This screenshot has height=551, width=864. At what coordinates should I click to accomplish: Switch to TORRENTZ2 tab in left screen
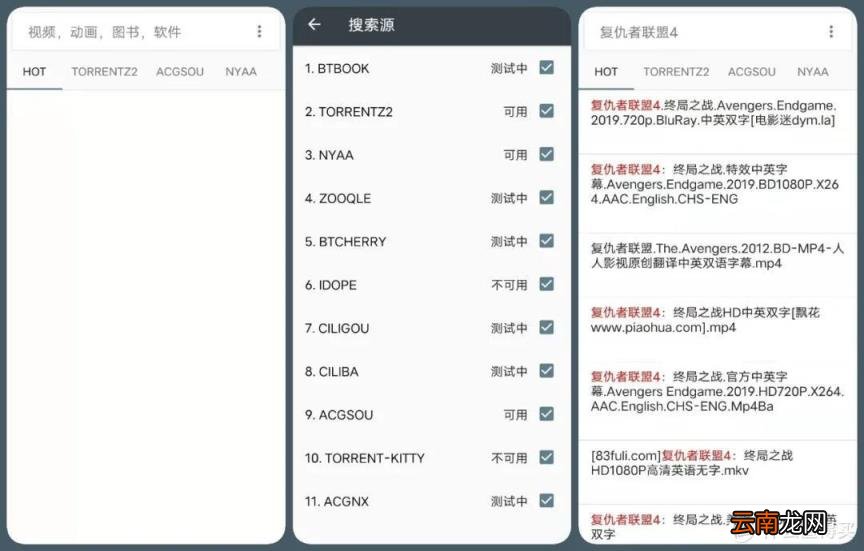tap(104, 72)
